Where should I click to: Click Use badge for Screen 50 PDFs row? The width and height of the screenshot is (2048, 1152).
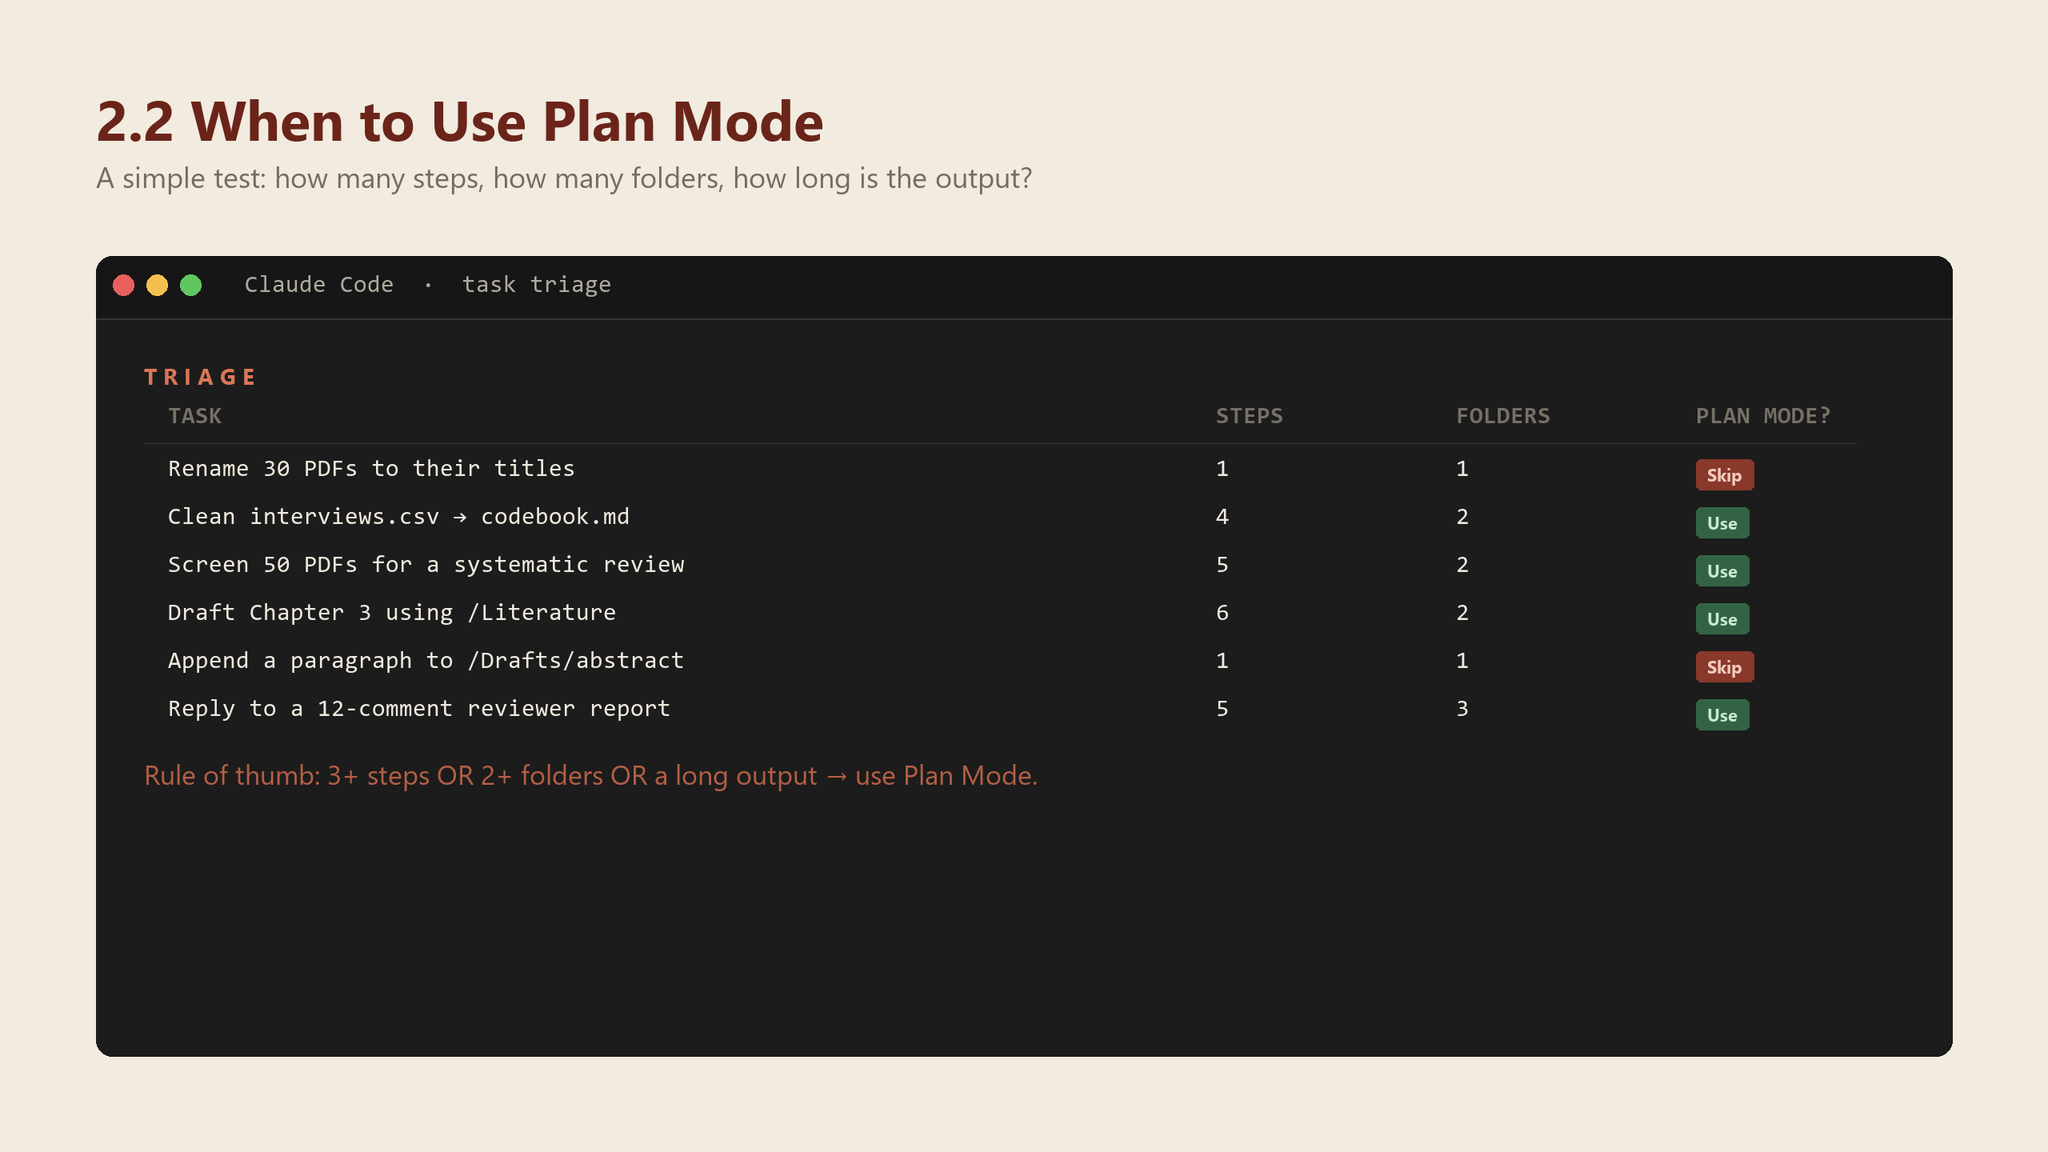coord(1722,571)
